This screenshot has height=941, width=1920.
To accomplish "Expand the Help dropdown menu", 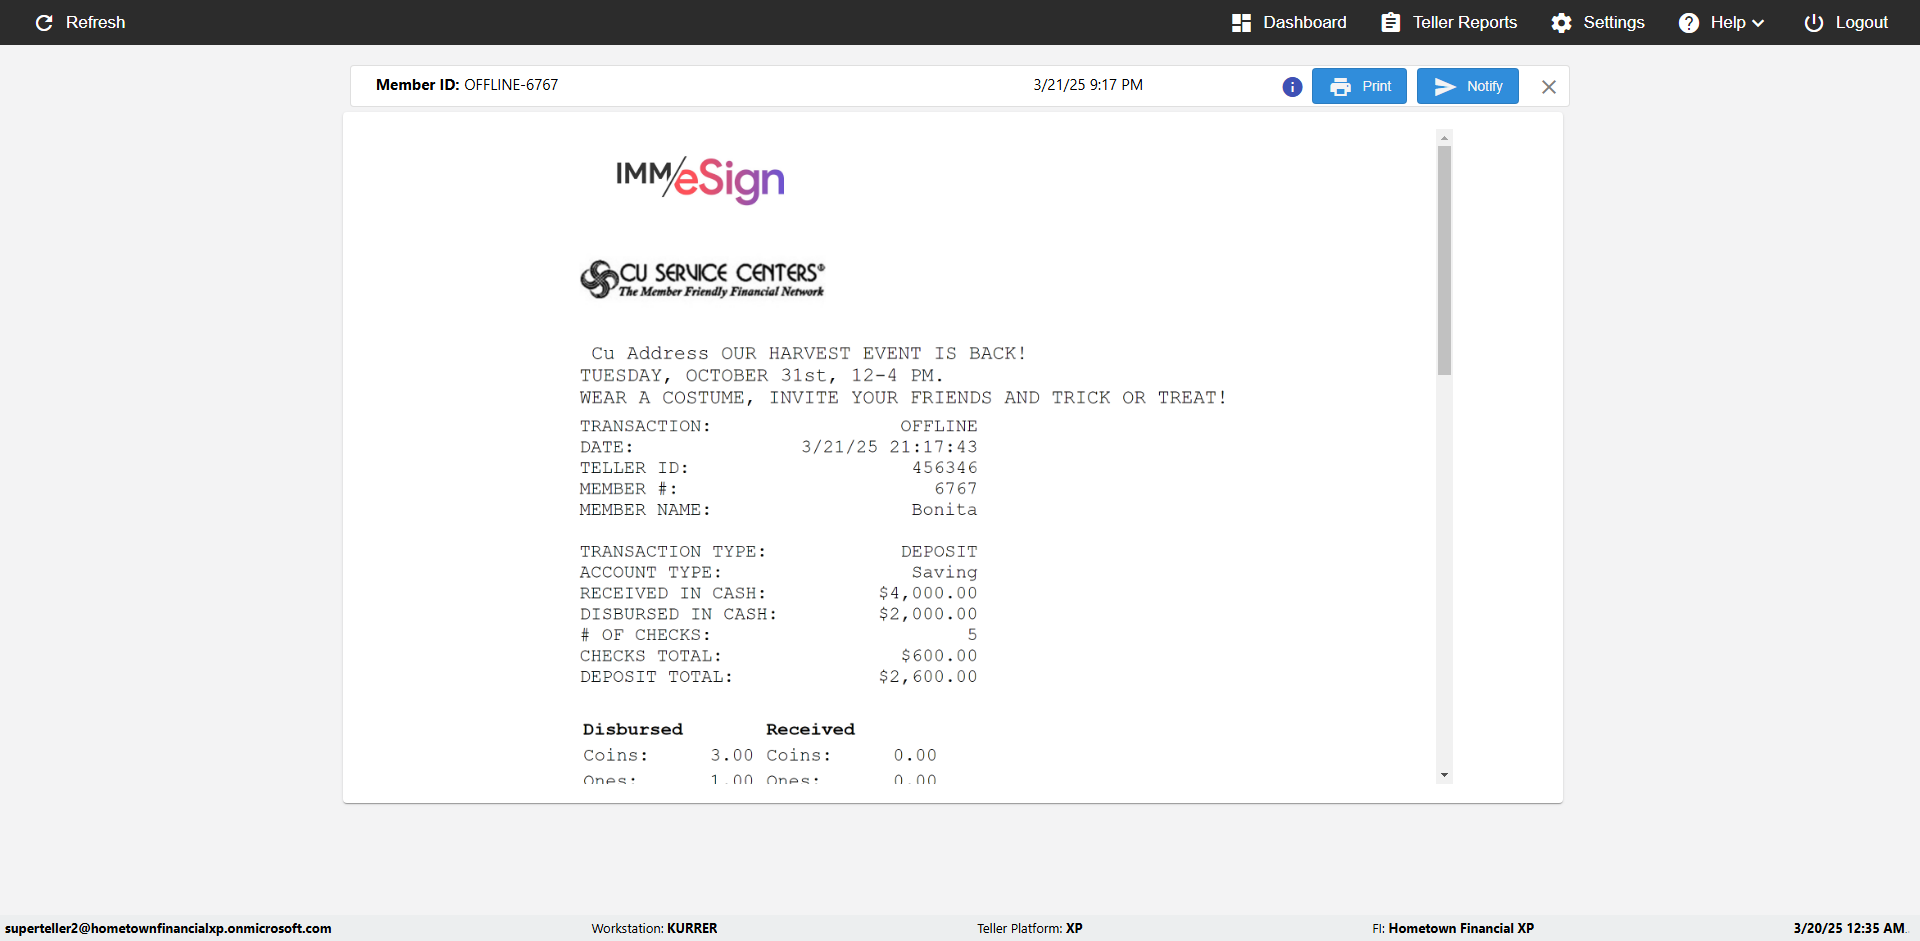I will (x=1722, y=22).
